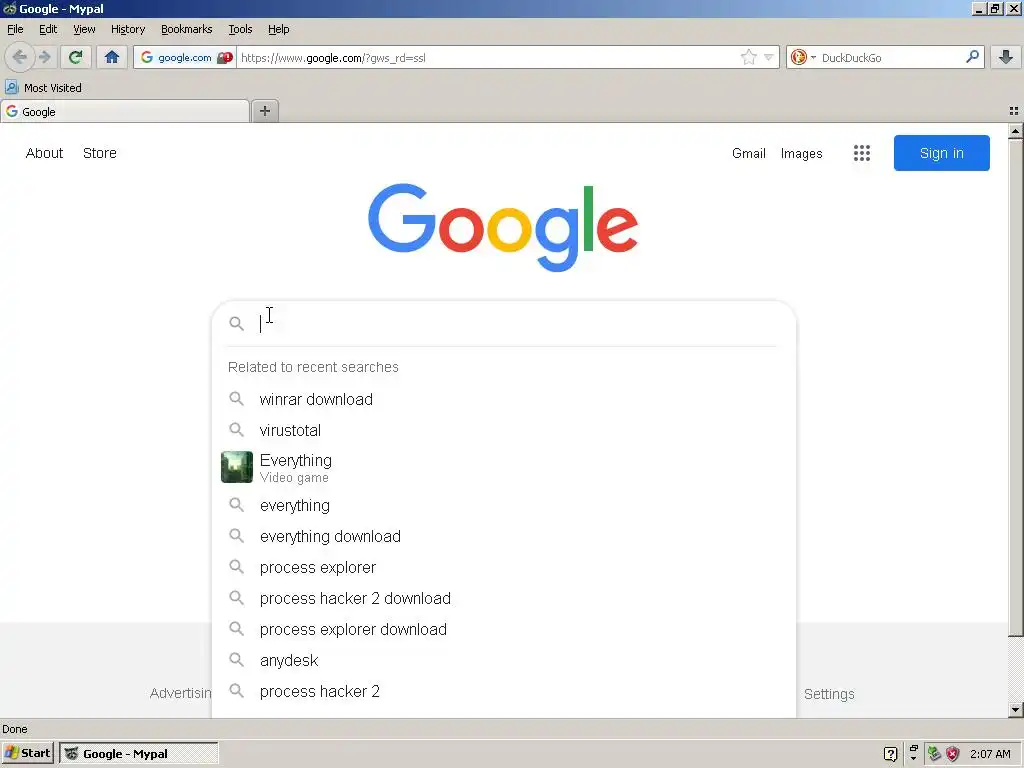This screenshot has width=1024, height=768.
Task: Click the red shield security tray icon
Action: tap(953, 754)
